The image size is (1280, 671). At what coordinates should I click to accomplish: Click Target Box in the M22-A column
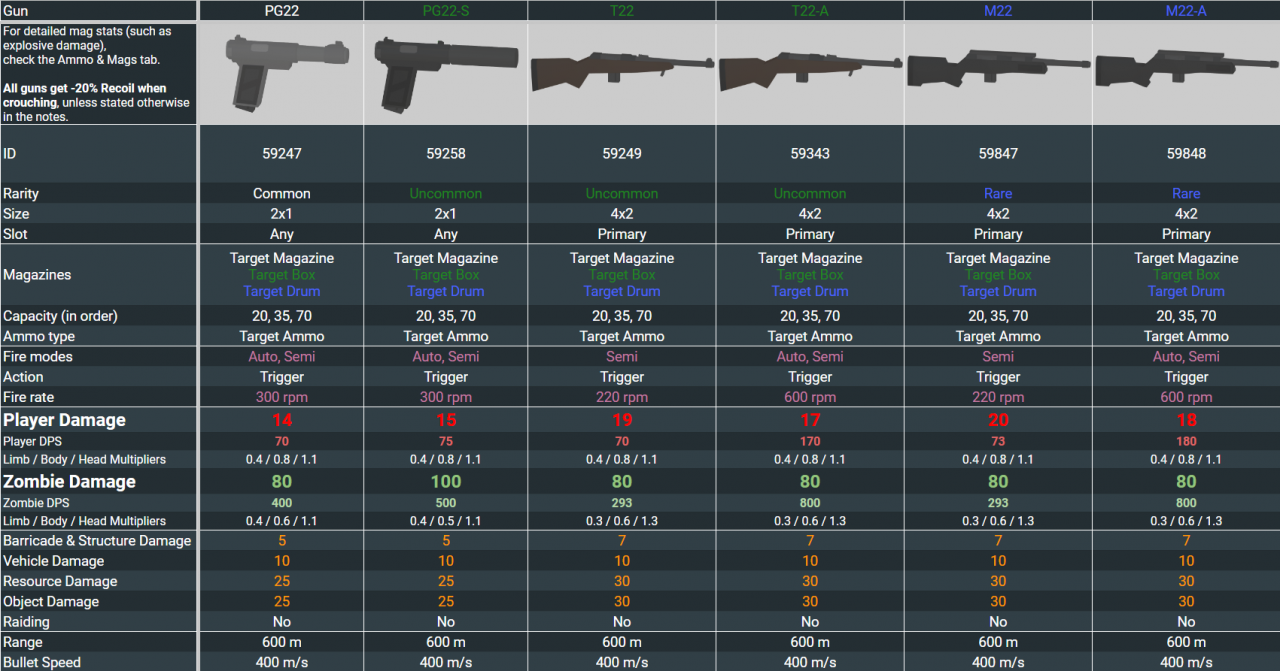point(1186,275)
